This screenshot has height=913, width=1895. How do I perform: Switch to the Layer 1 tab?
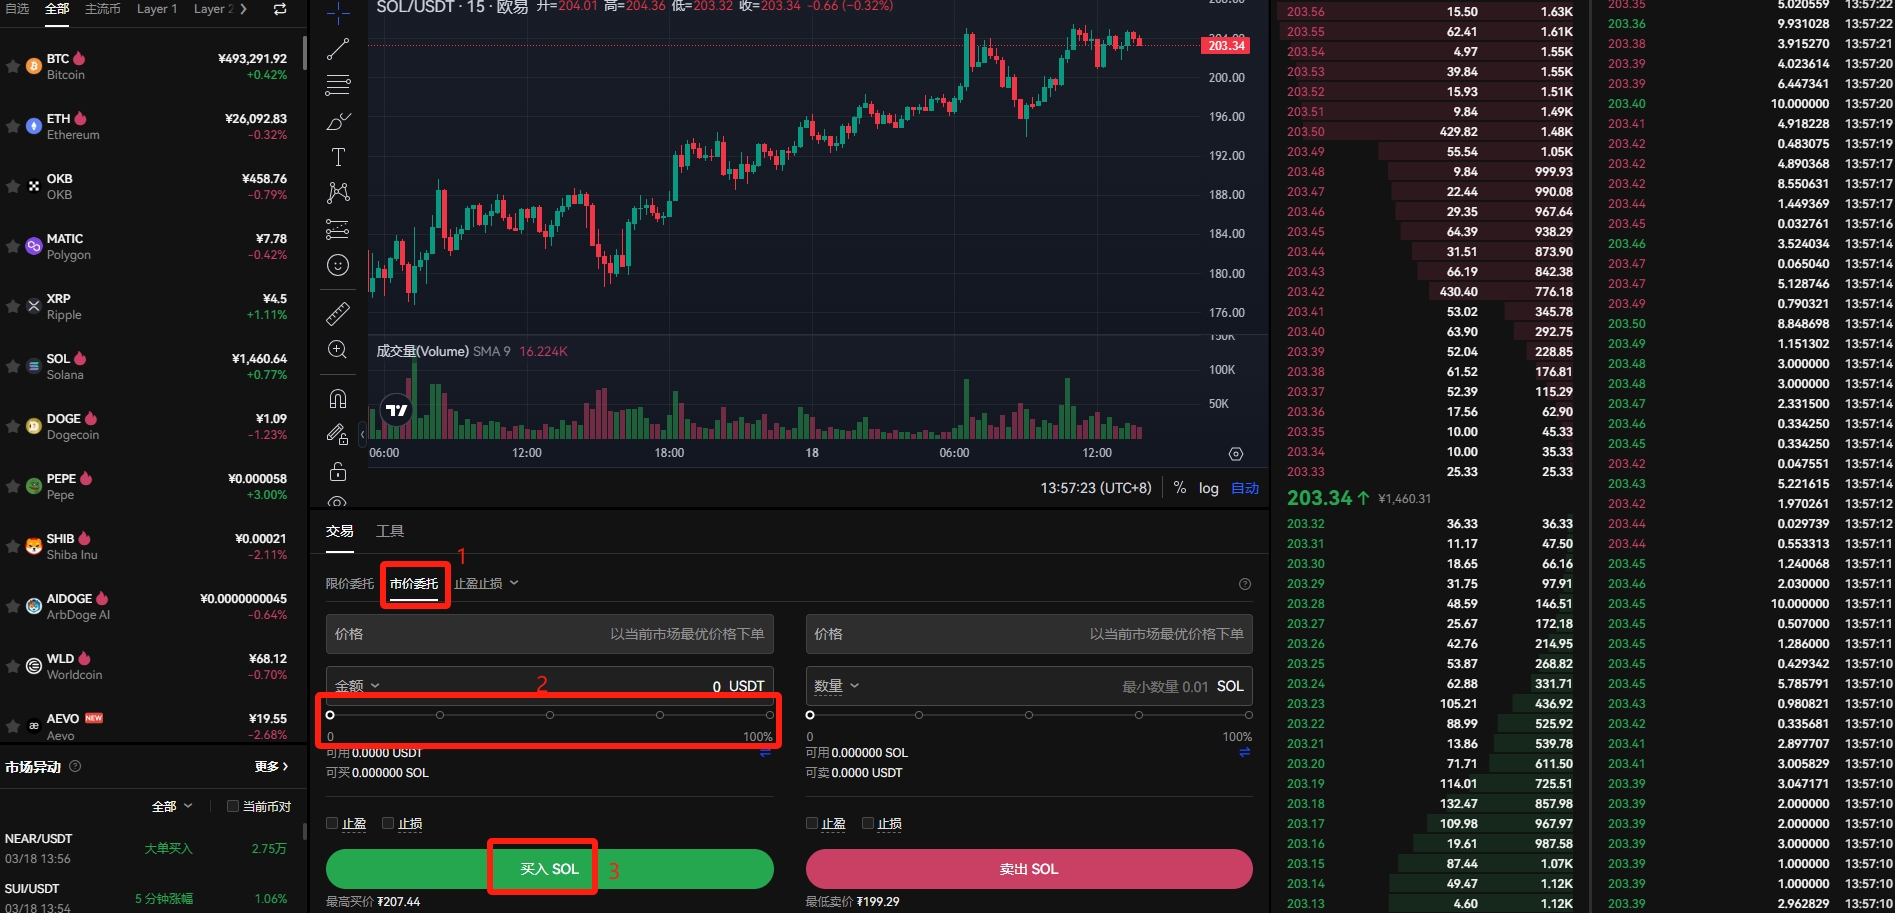pyautogui.click(x=157, y=9)
